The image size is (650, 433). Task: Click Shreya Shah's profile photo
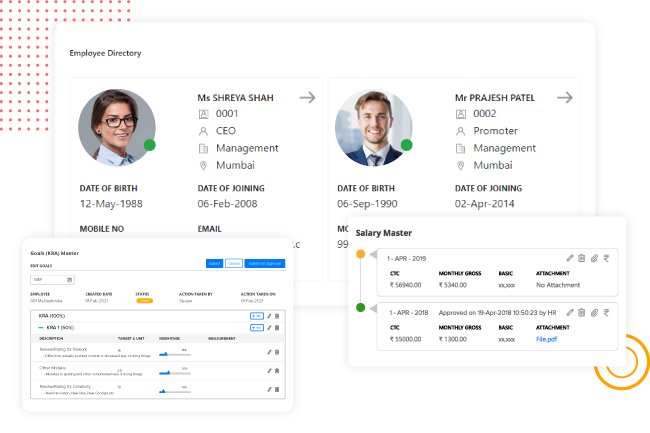pos(116,124)
